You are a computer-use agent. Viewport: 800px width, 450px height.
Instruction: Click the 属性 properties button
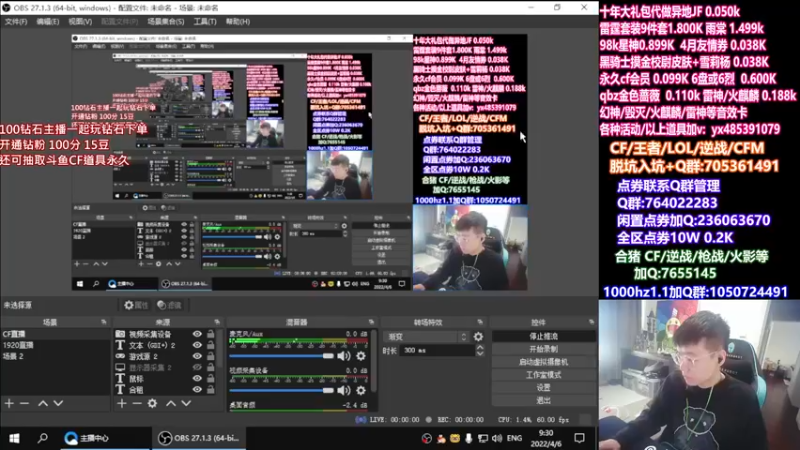pos(136,305)
